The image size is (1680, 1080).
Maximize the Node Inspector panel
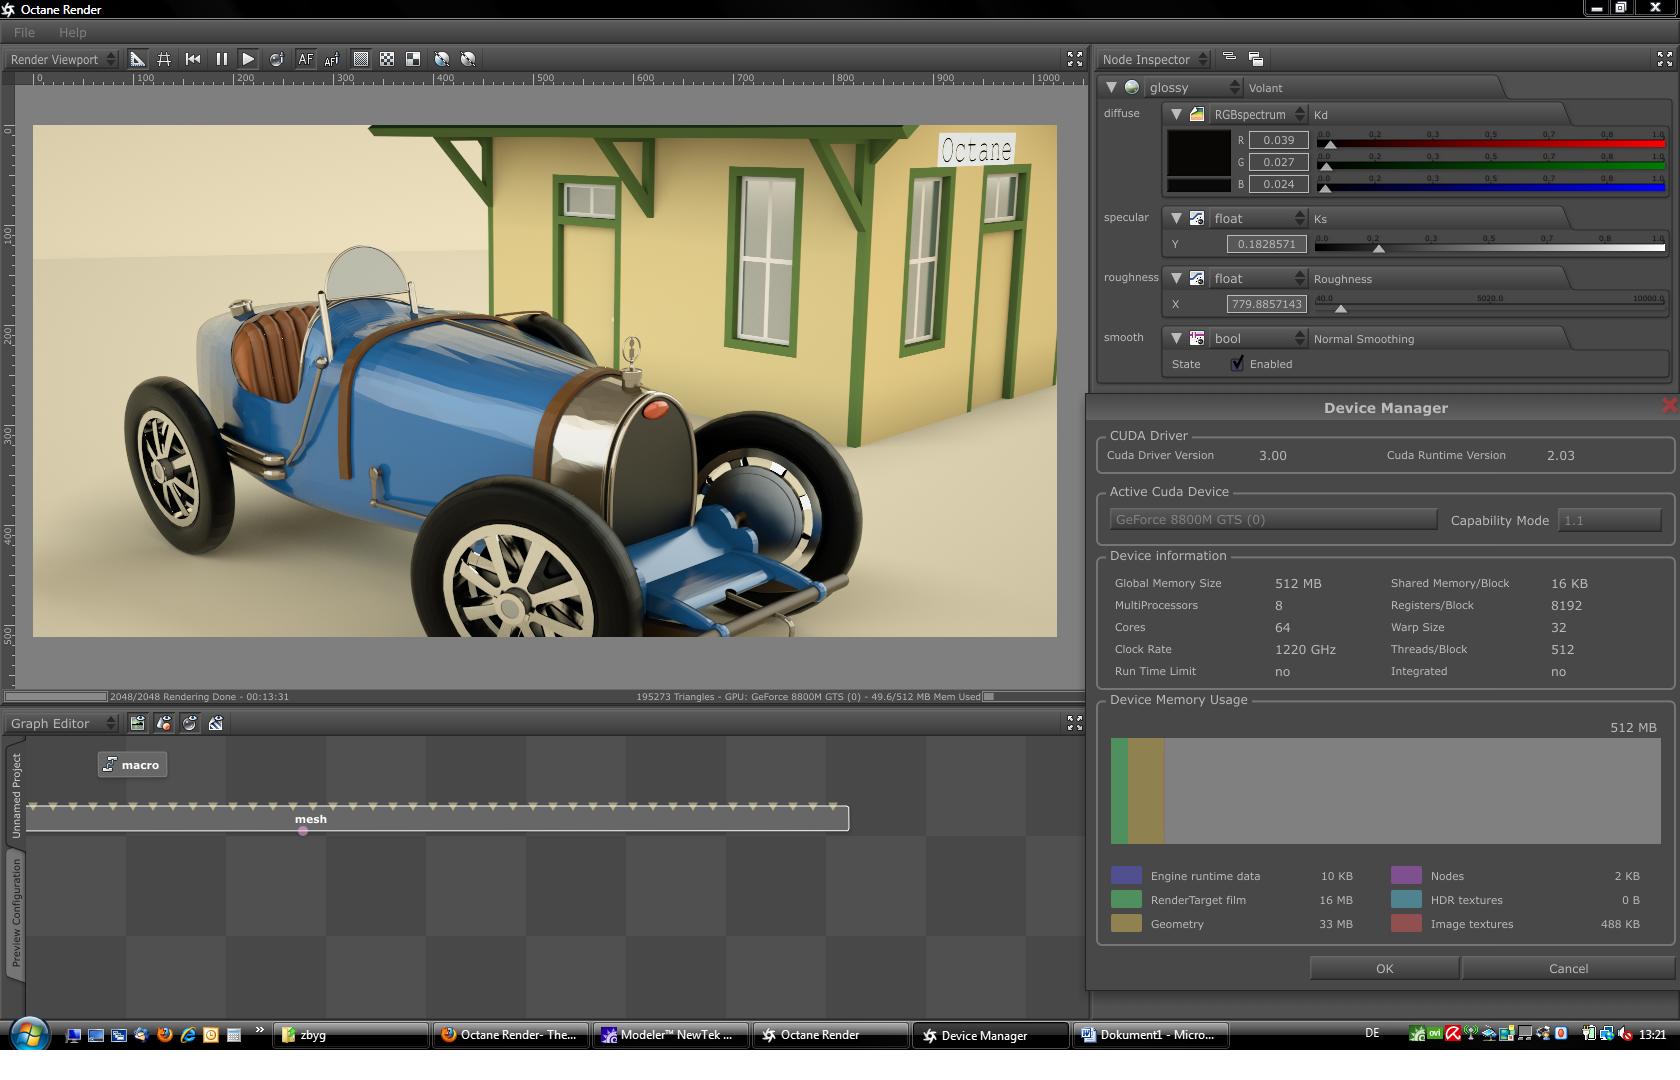click(x=1664, y=59)
